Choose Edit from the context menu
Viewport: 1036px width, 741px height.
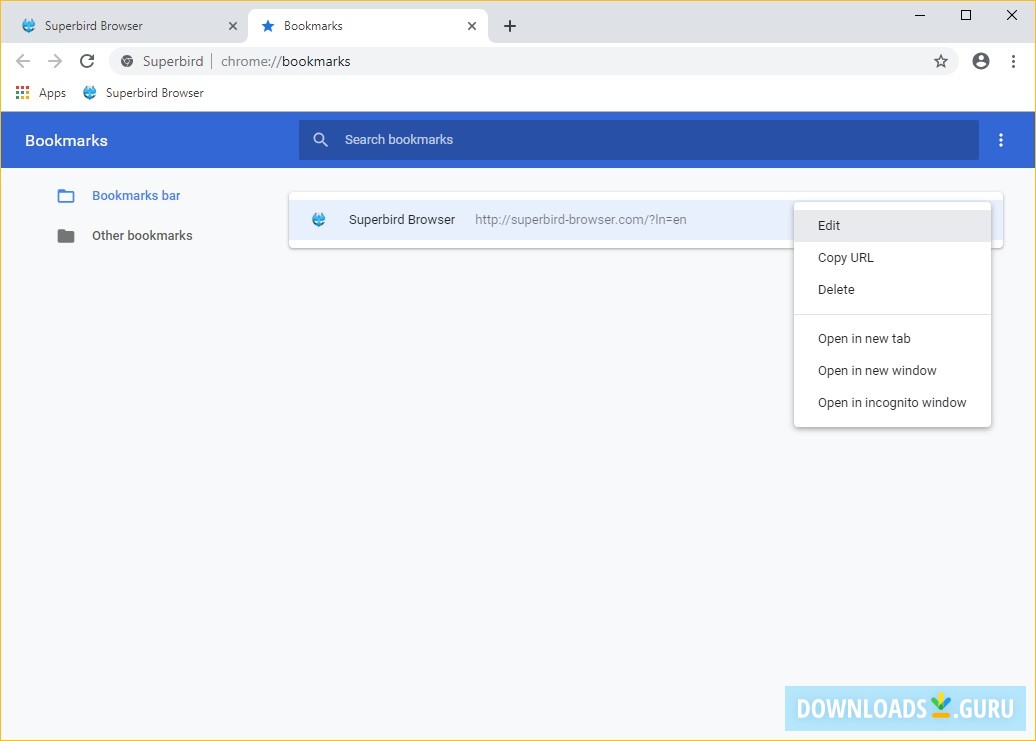[829, 226]
